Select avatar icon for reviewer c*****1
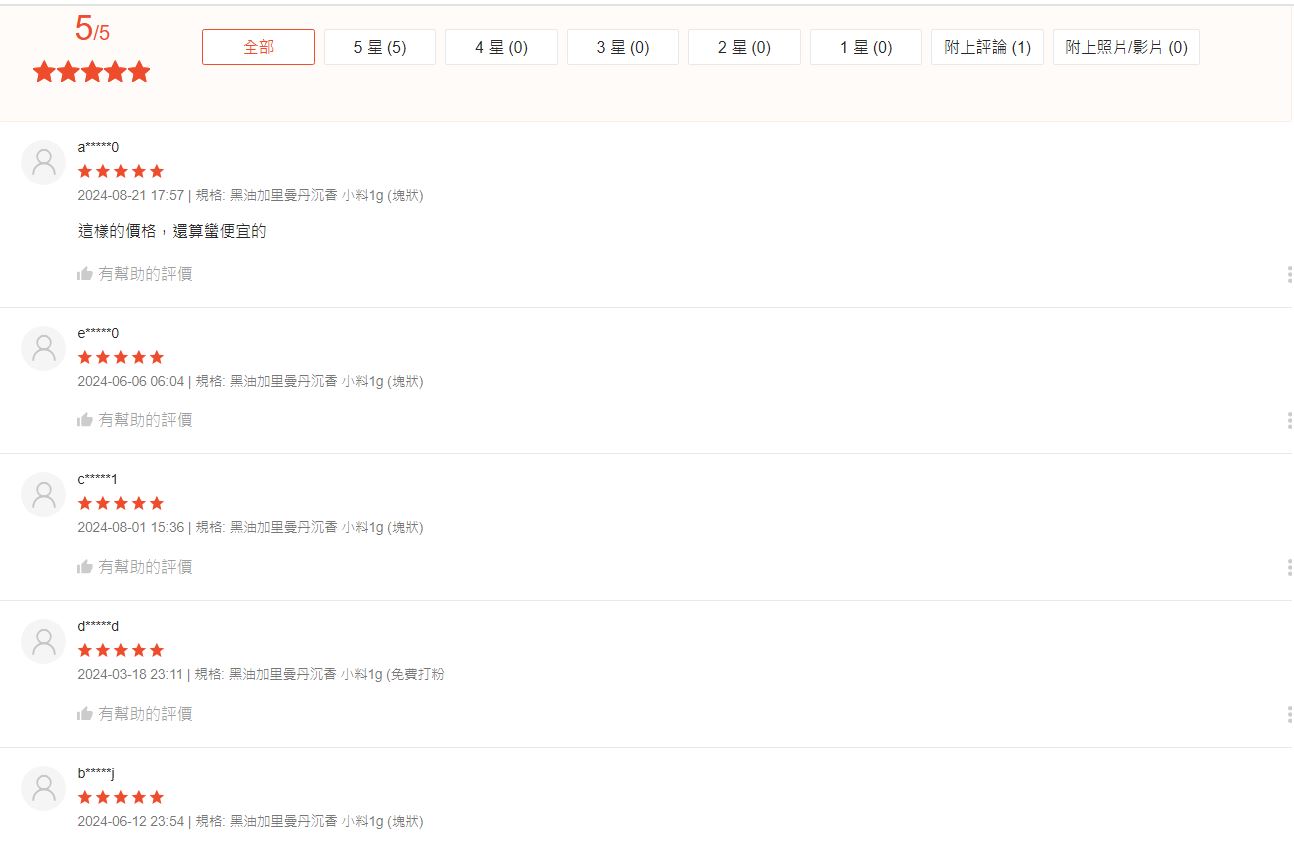Screen dimensions: 1294x842 click(x=43, y=494)
